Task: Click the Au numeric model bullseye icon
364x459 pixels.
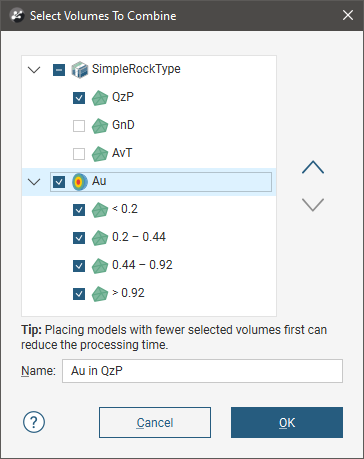Action: point(80,182)
